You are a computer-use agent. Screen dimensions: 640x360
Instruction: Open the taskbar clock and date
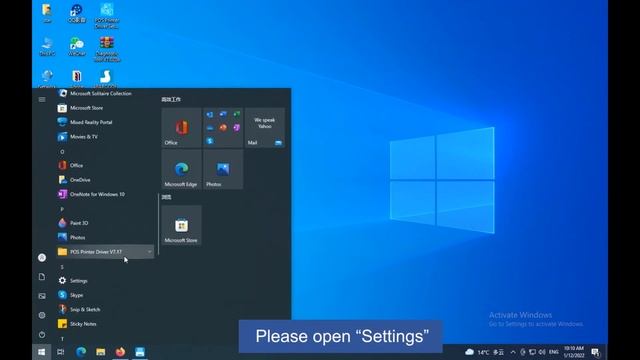[574, 352]
